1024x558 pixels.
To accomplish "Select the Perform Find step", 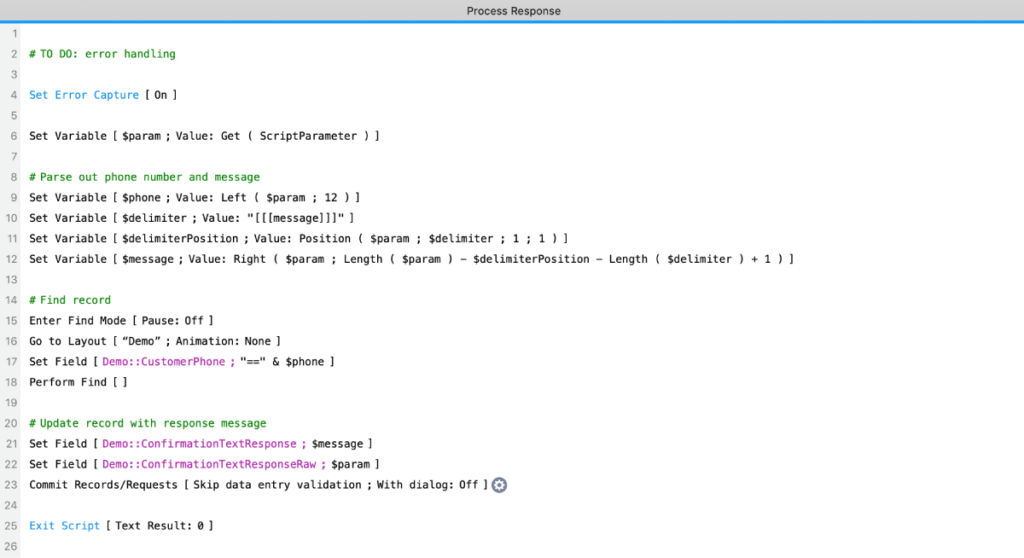I will [x=78, y=382].
